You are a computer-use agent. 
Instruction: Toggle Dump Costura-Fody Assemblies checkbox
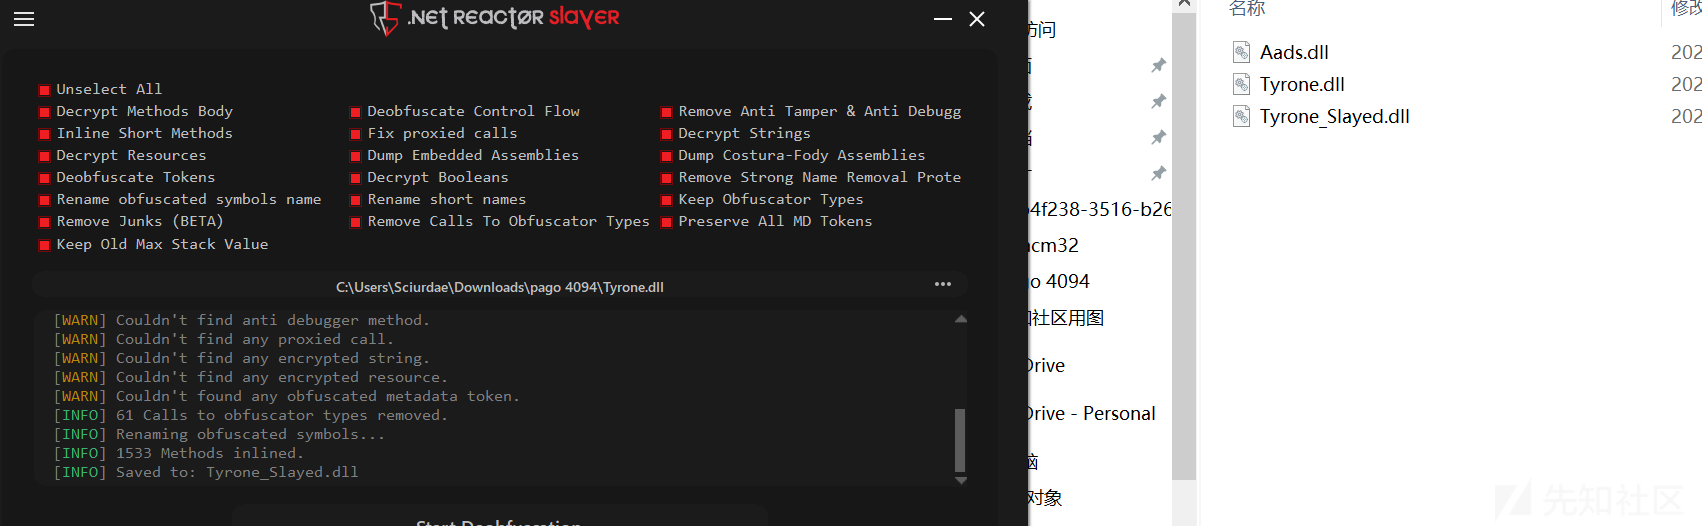pos(667,156)
